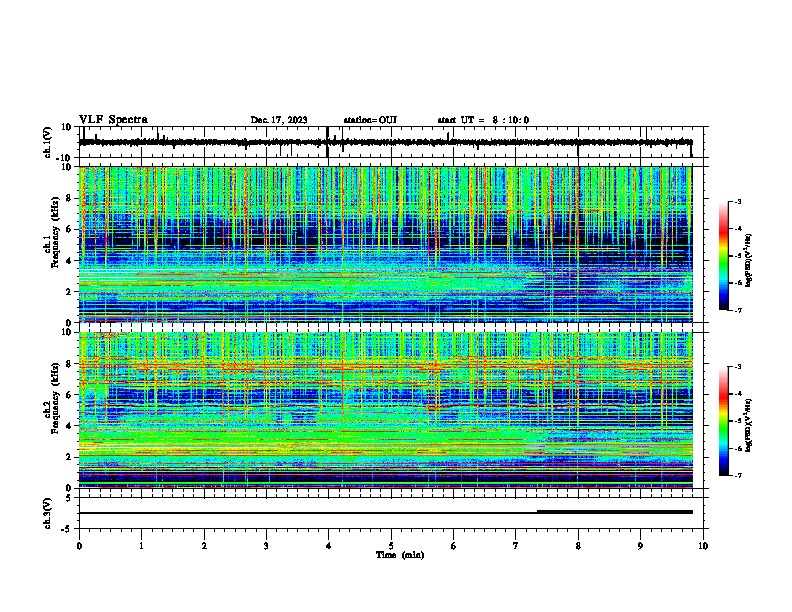Click the ch.1 waveform trace panel

391,142
